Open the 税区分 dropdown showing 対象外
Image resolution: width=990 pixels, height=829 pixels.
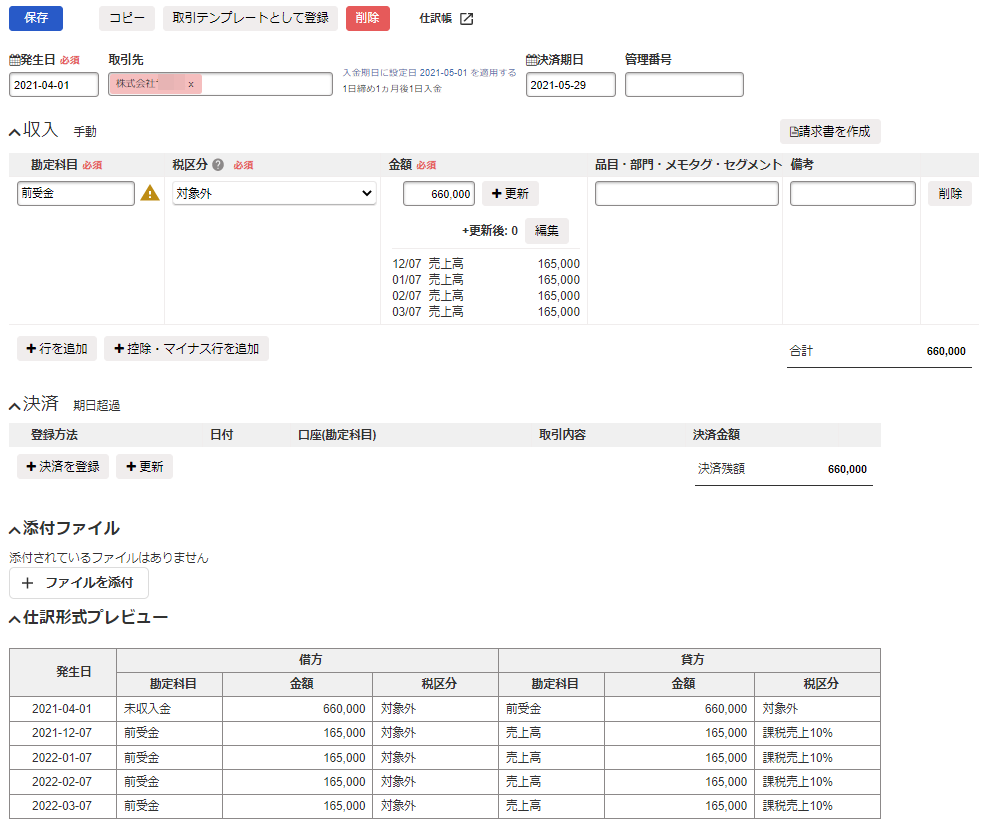274,193
